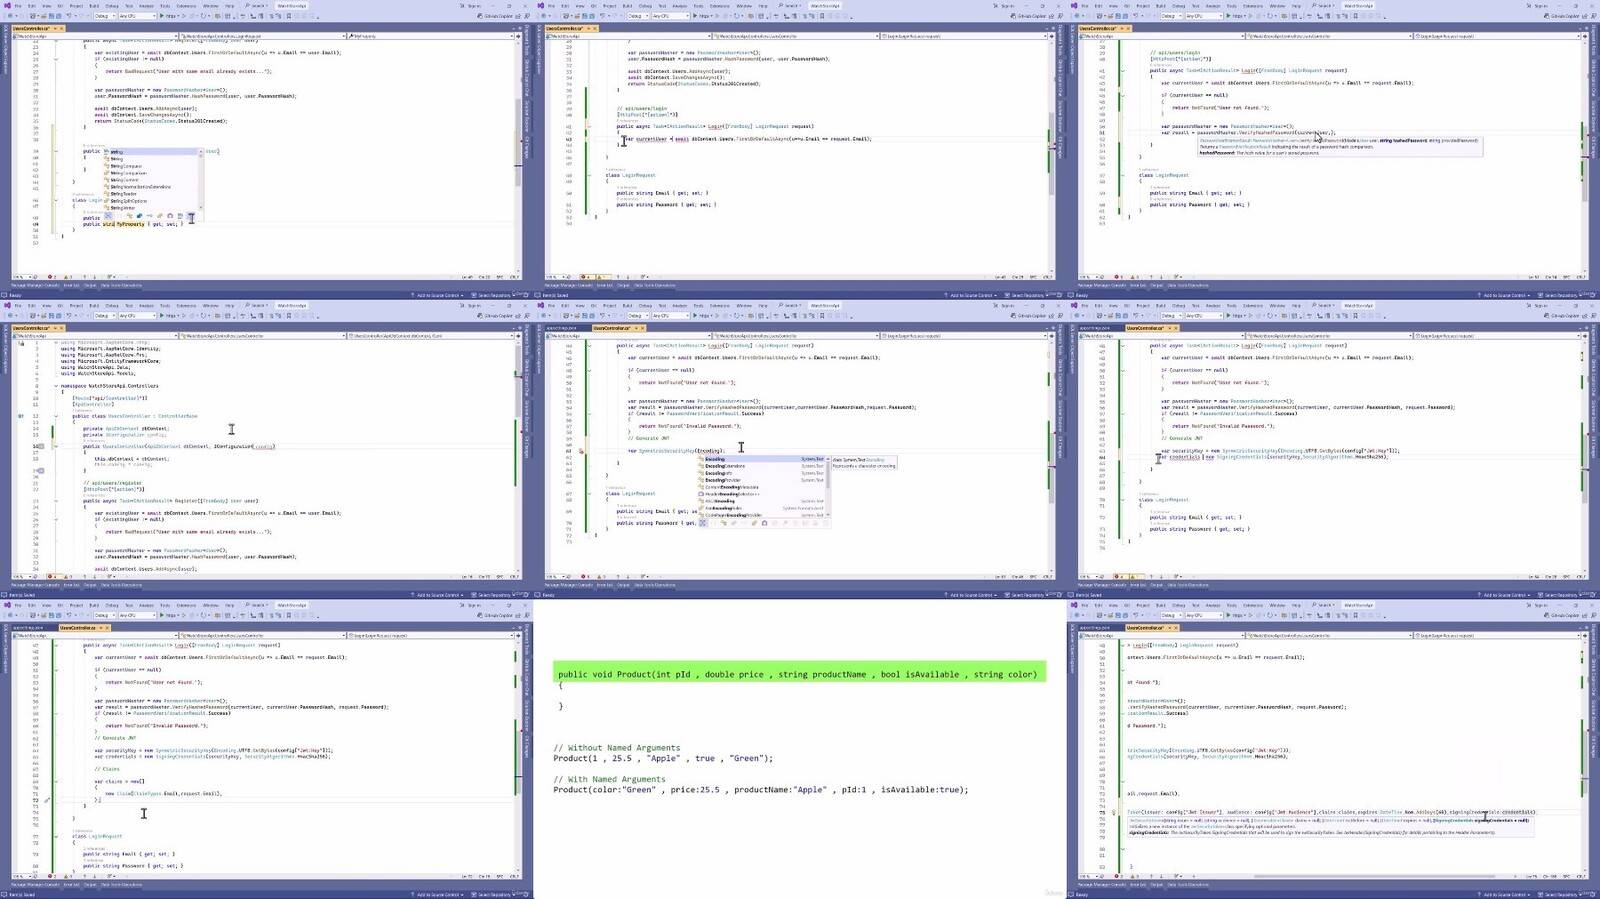Click the vertical scrollbar in center window editor
This screenshot has height=899, width=1600.
pos(1050,450)
